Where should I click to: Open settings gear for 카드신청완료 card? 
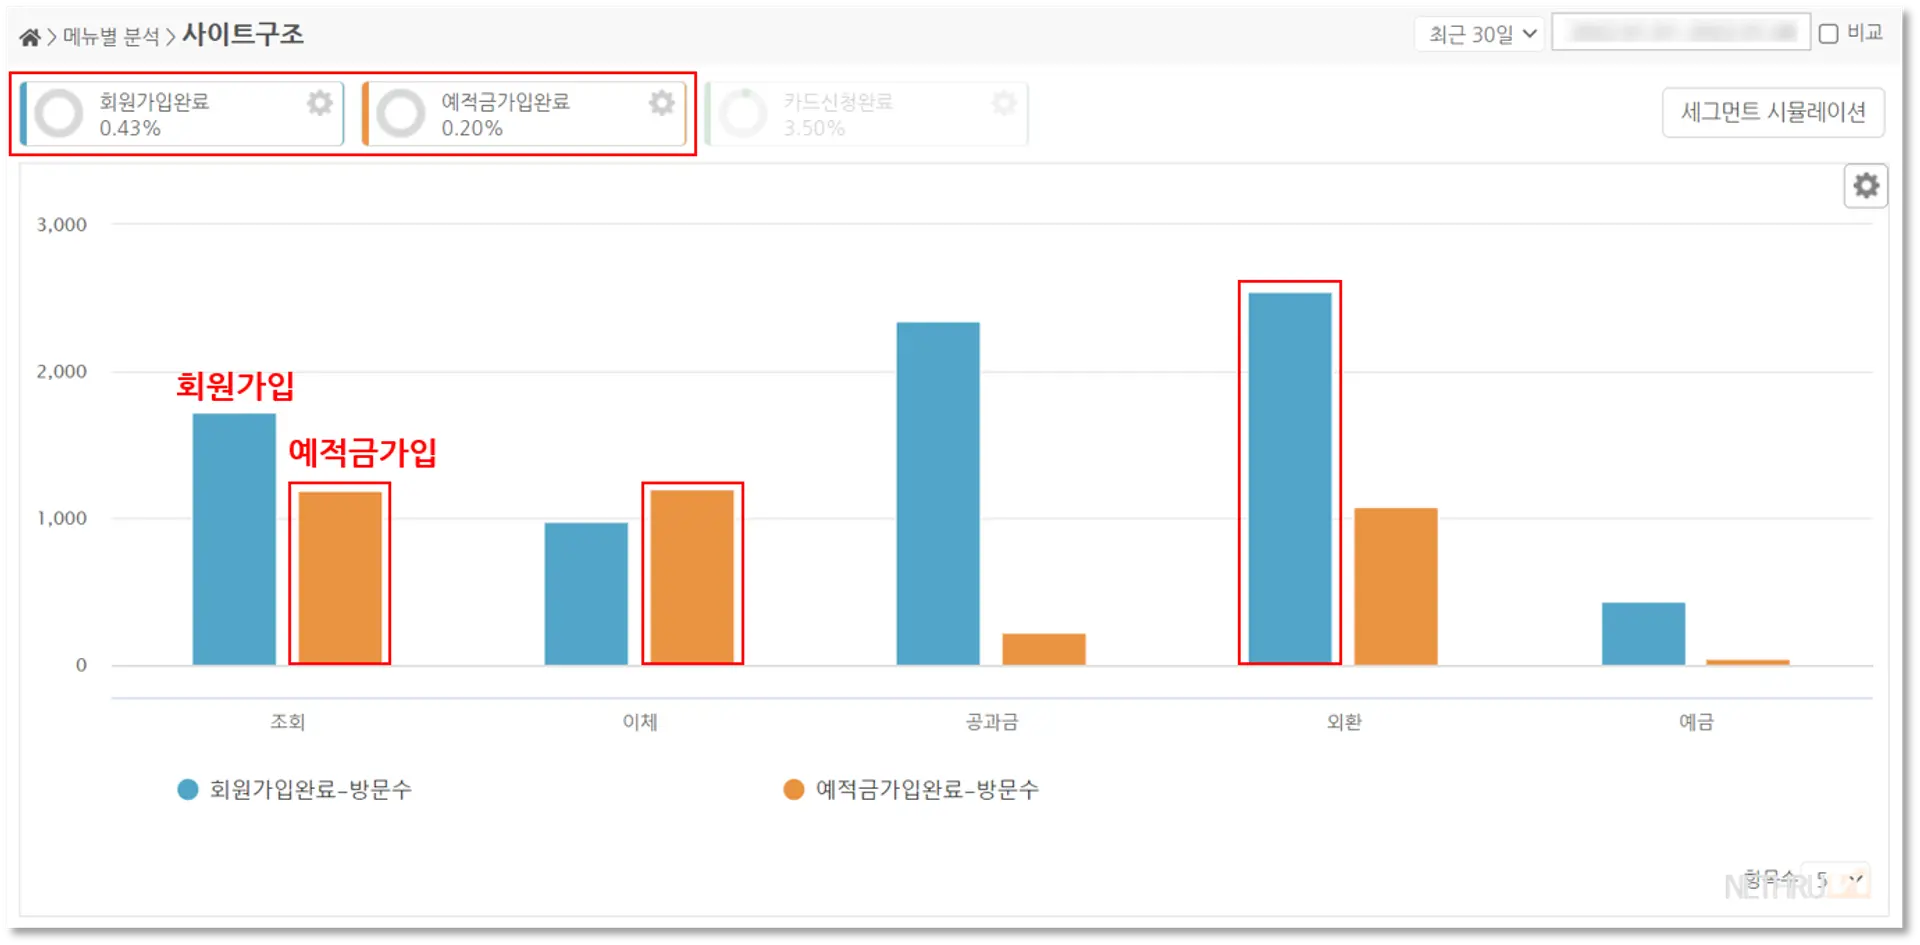1003,102
